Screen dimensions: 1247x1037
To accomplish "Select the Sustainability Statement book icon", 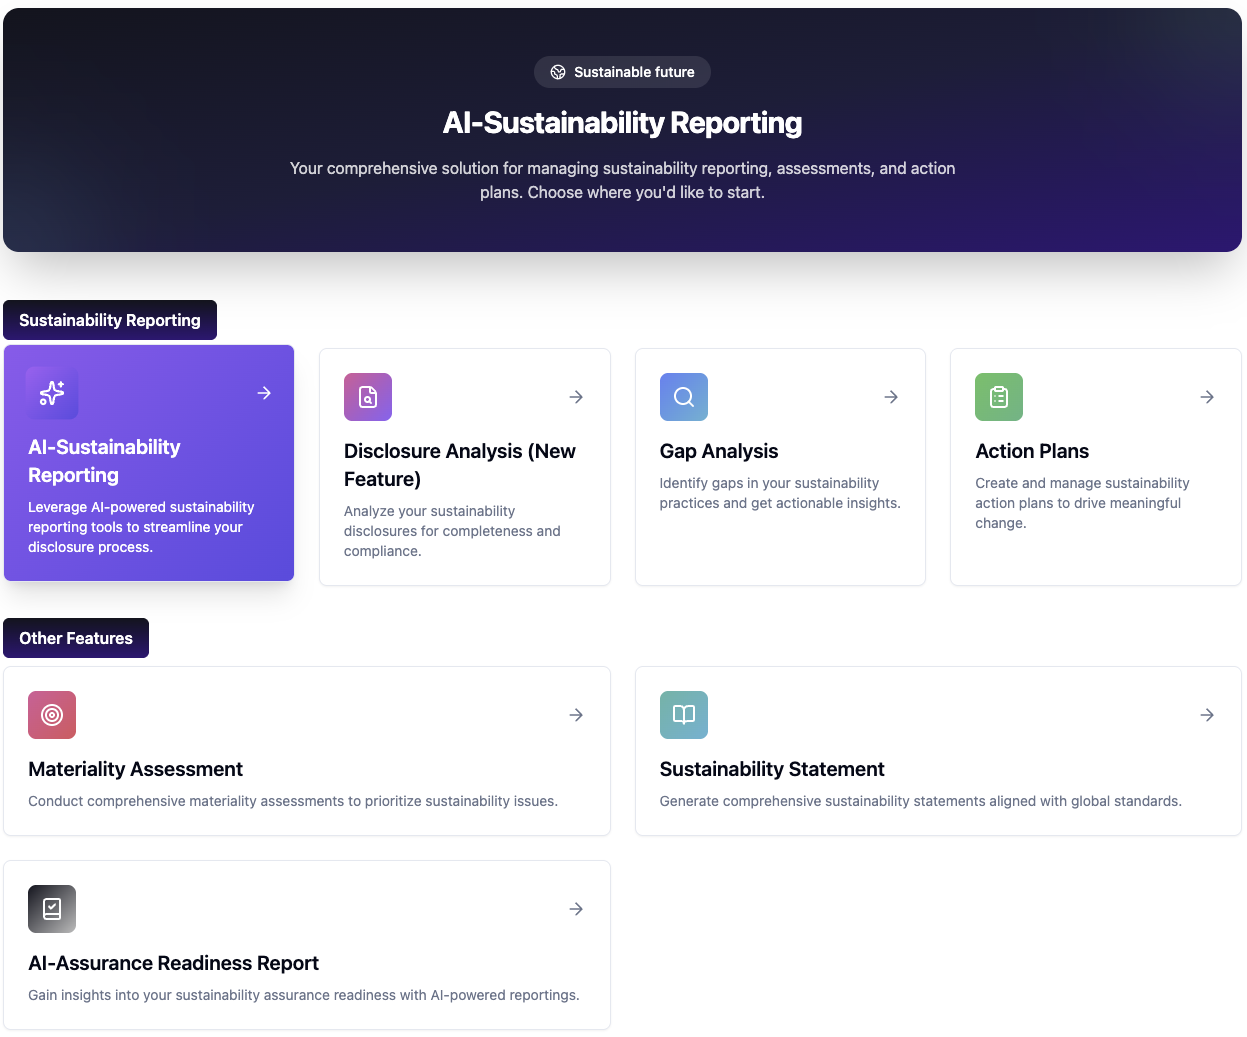I will pyautogui.click(x=683, y=715).
